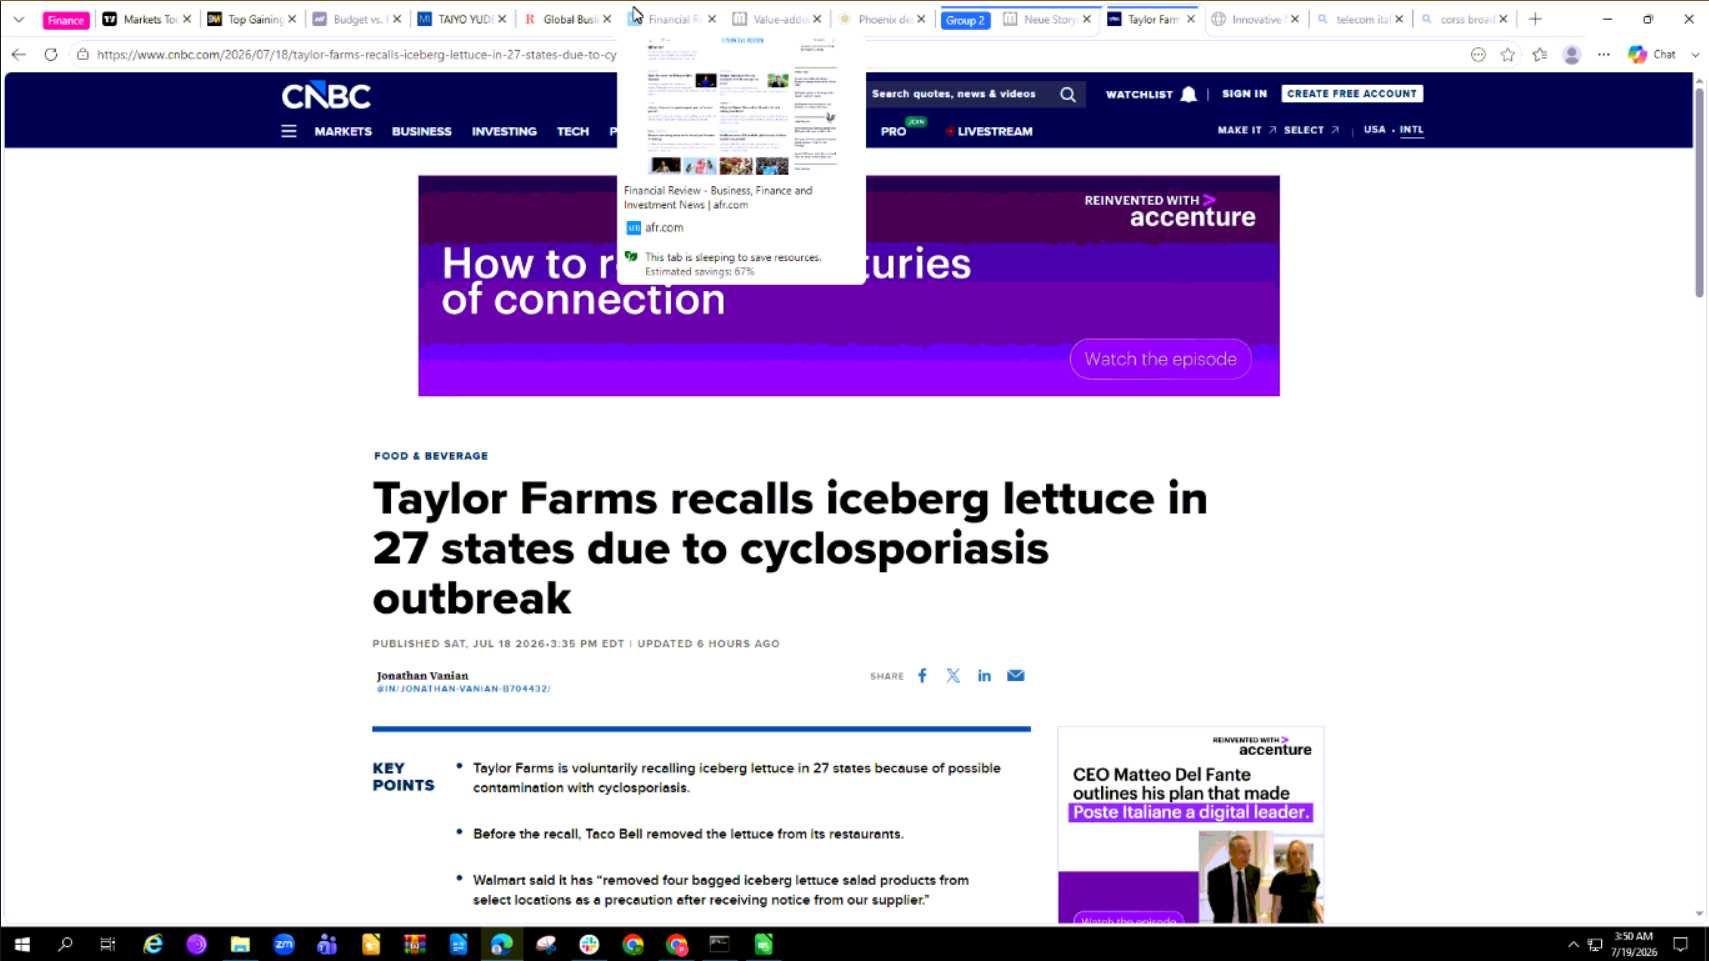Open taskbar search
The width and height of the screenshot is (1709, 961).
coord(65,944)
